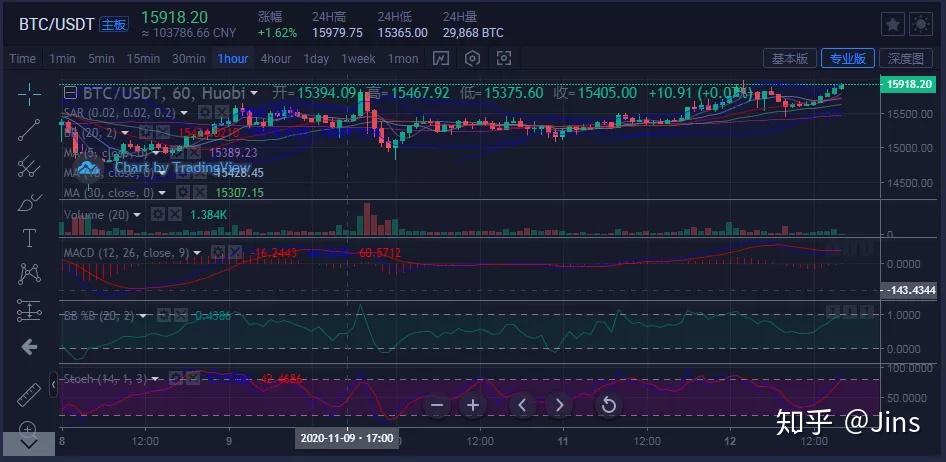The height and width of the screenshot is (462, 946).
Task: Open chart settings hexagon icon
Action: point(472,59)
